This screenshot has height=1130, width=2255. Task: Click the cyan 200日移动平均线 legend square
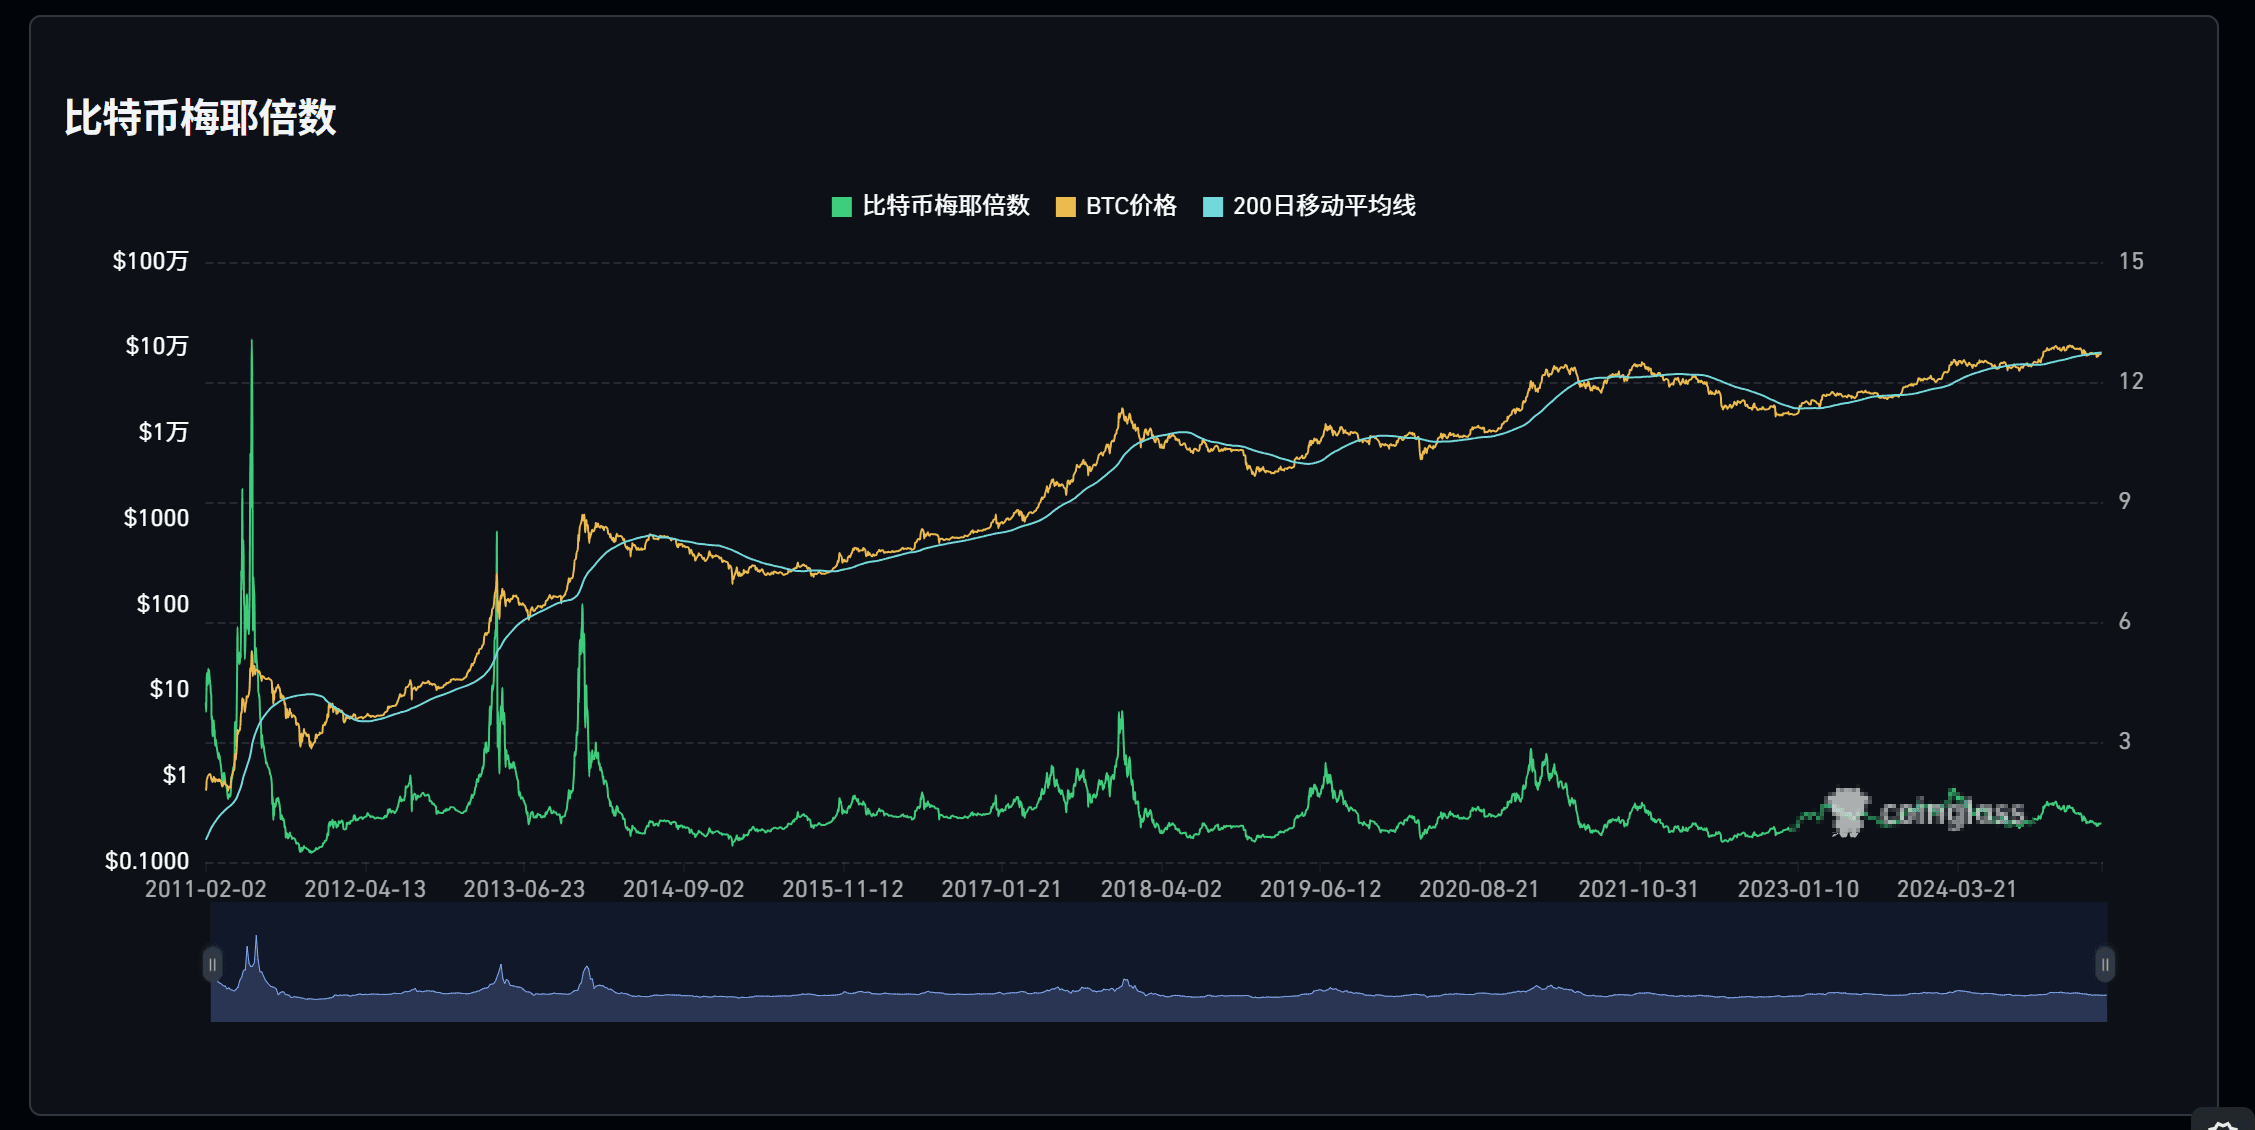pyautogui.click(x=1212, y=206)
